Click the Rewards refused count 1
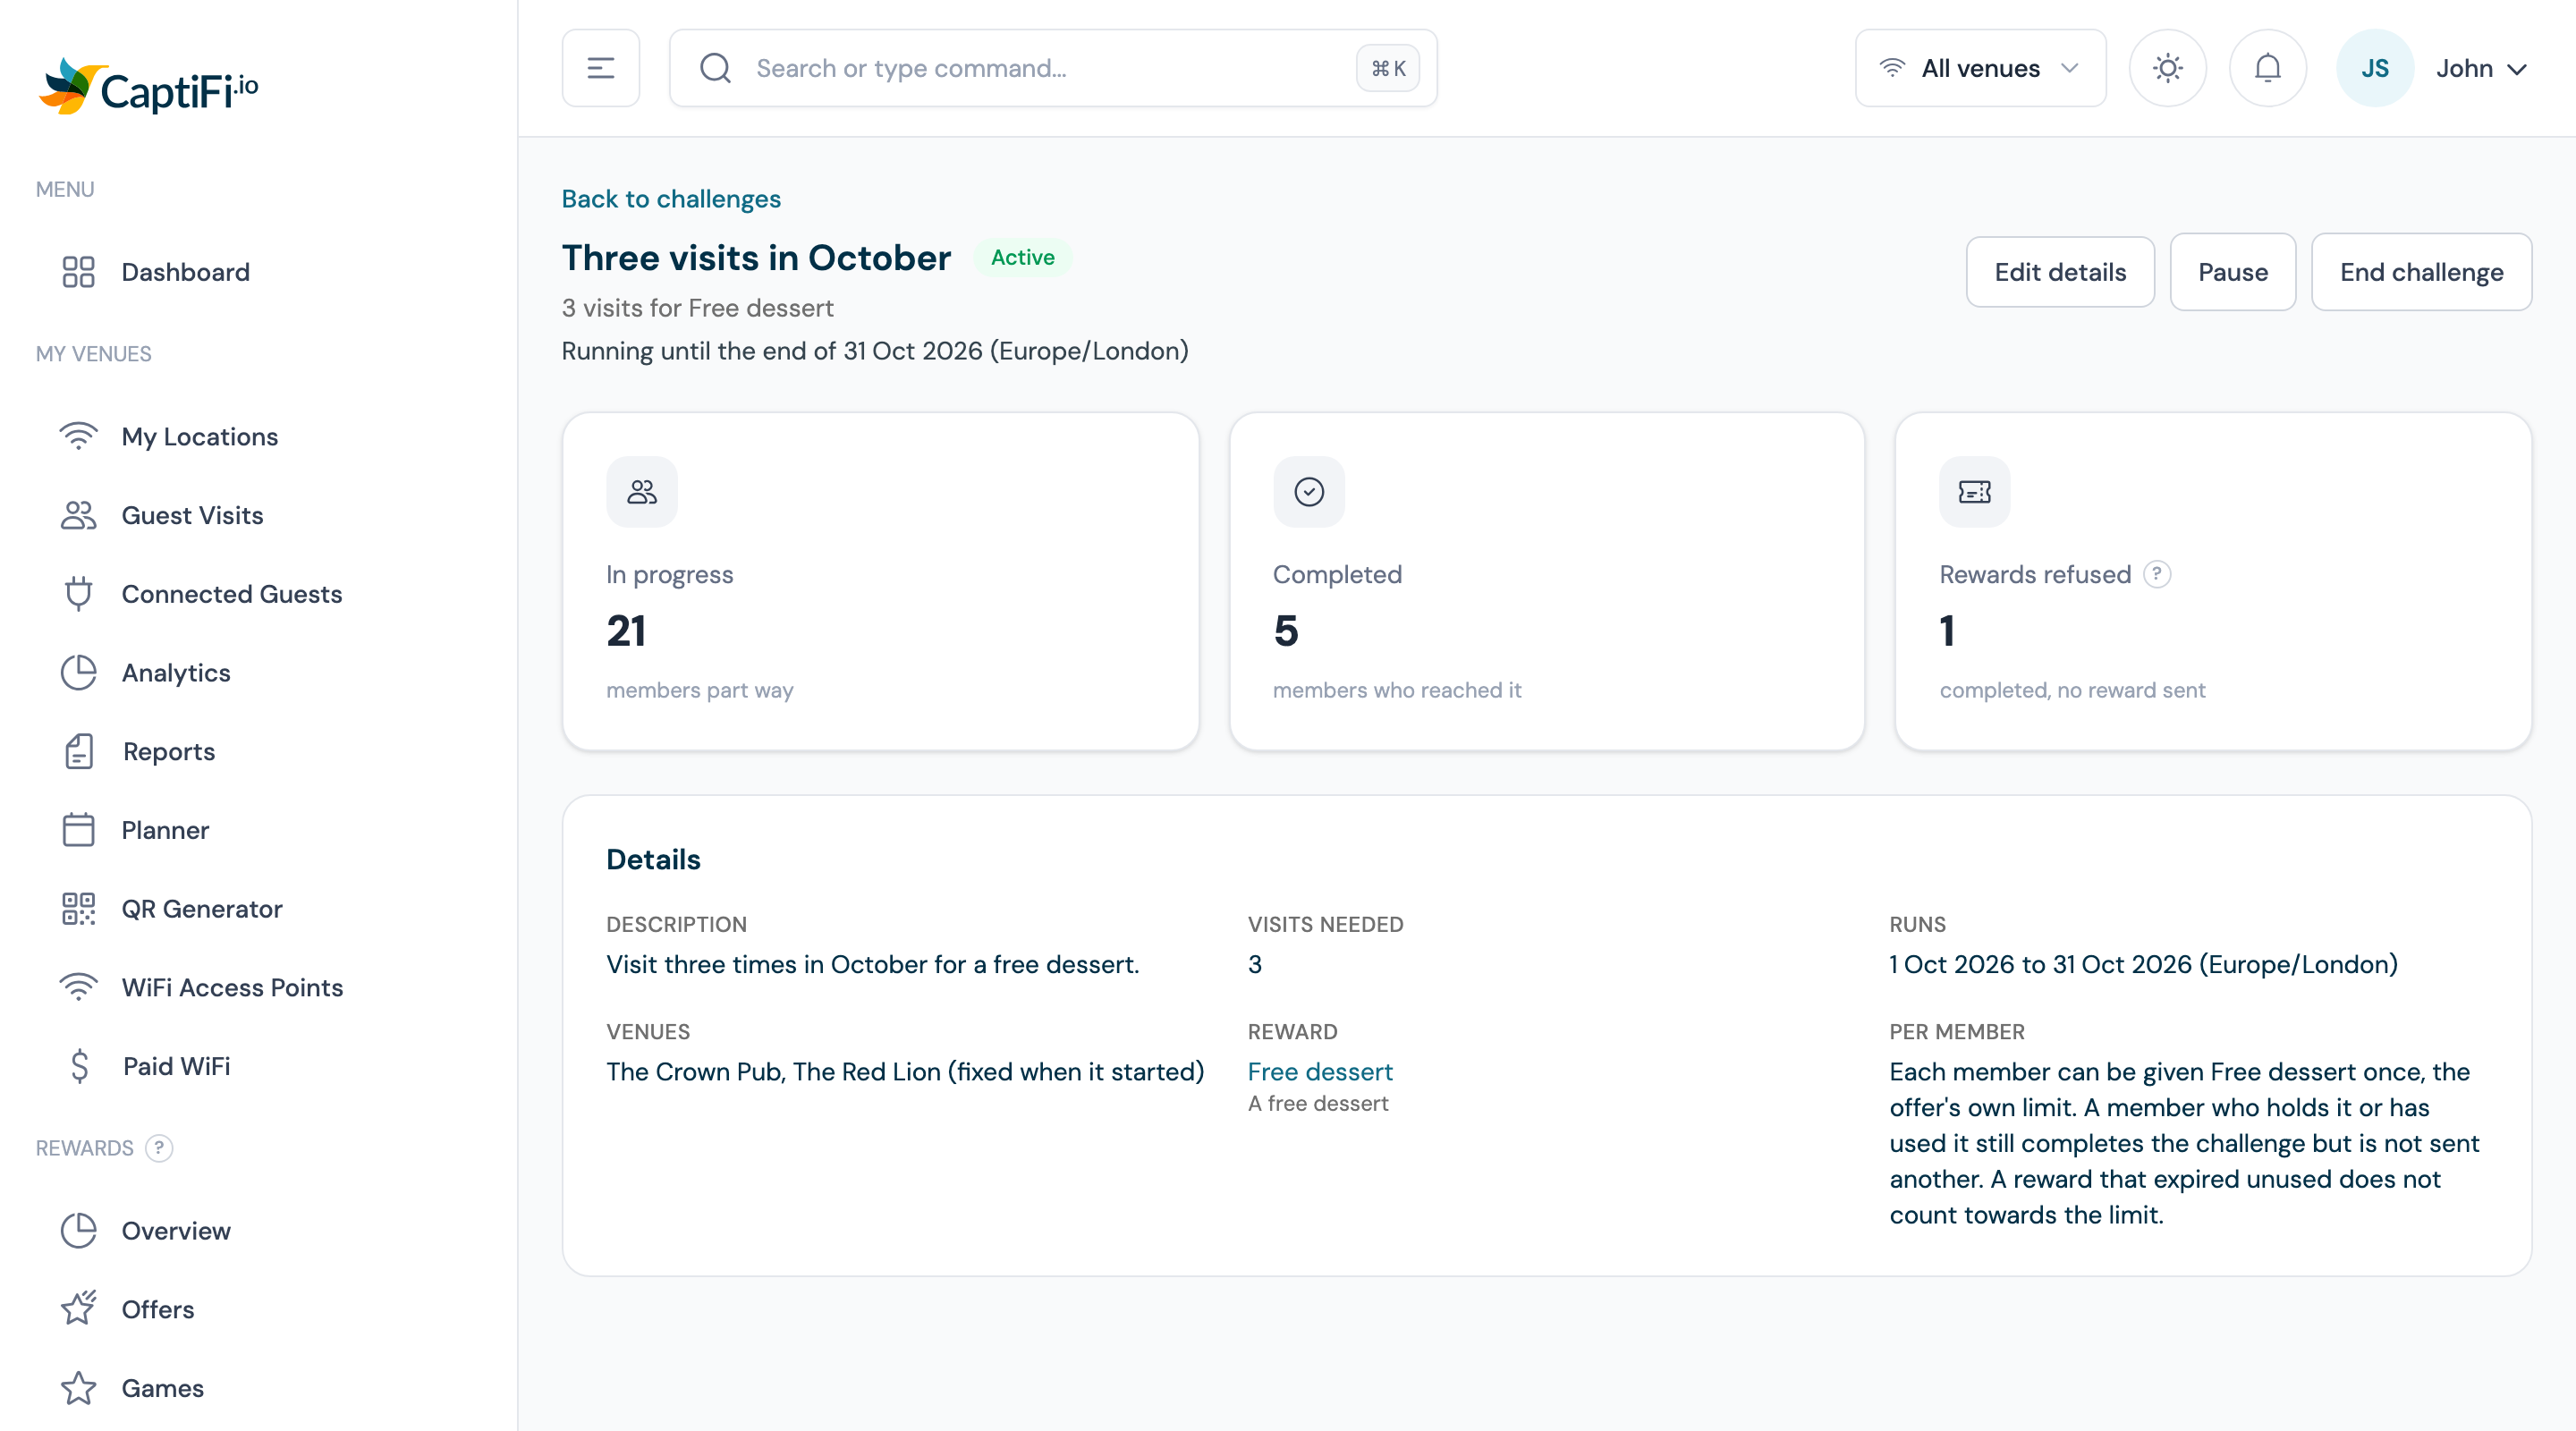Image resolution: width=2576 pixels, height=1431 pixels. pos(1947,631)
